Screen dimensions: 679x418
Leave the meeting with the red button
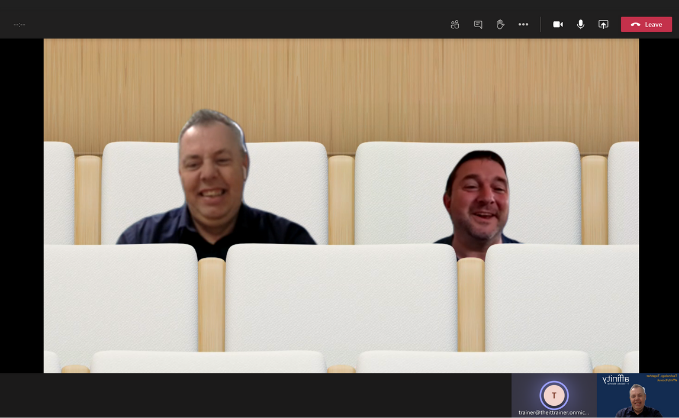pyautogui.click(x=647, y=25)
